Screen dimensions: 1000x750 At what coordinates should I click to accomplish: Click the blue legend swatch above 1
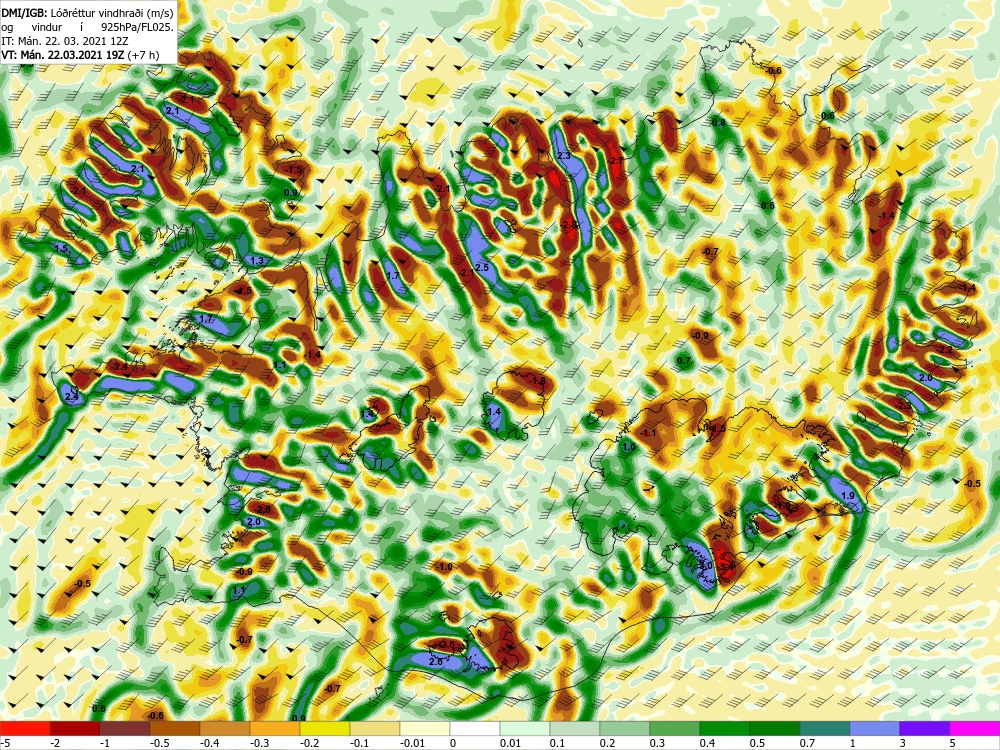pyautogui.click(x=874, y=728)
